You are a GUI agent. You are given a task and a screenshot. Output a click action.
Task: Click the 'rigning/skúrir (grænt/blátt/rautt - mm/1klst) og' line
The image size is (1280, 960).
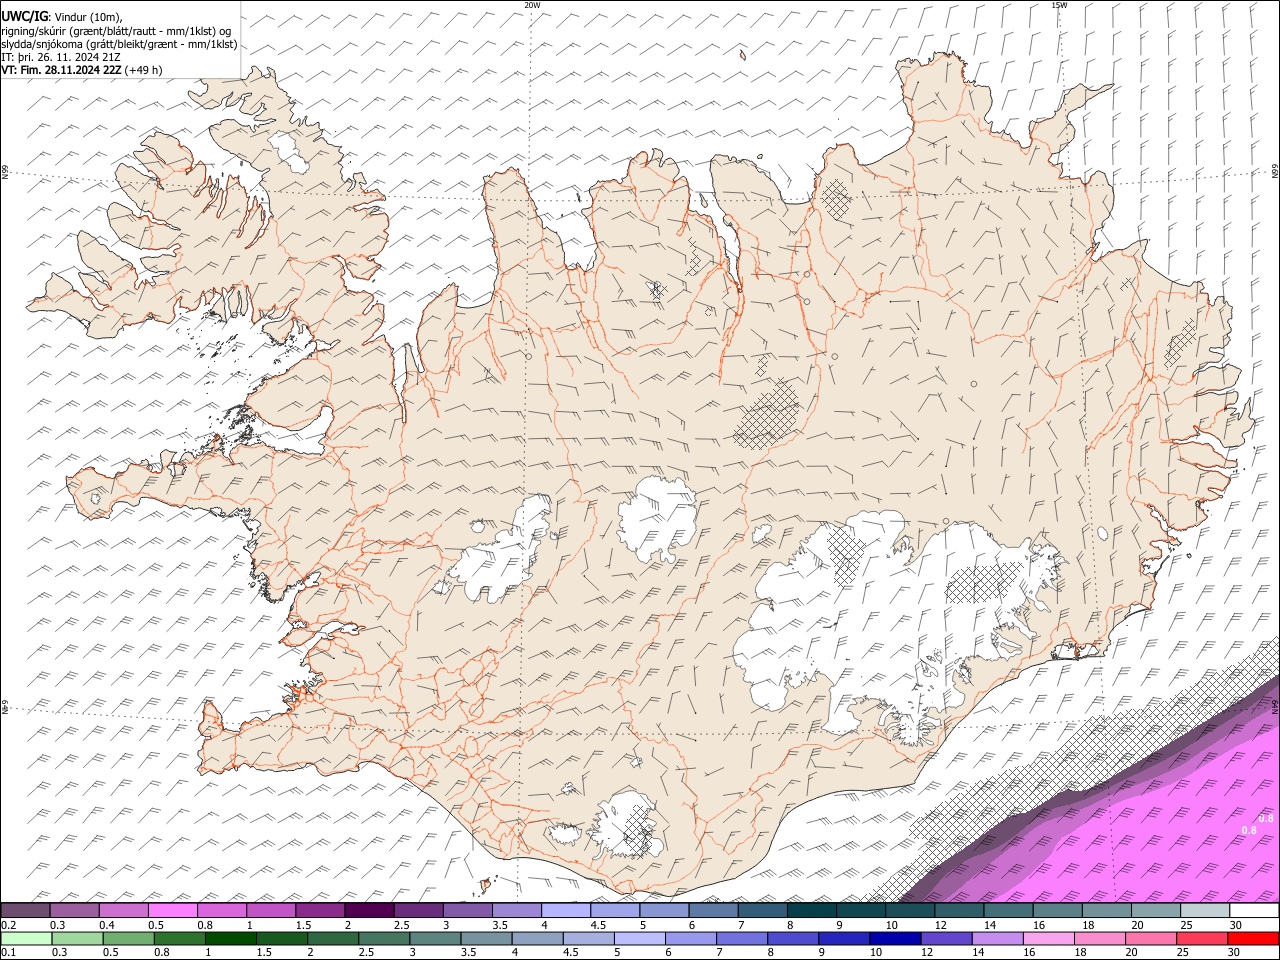[116, 30]
